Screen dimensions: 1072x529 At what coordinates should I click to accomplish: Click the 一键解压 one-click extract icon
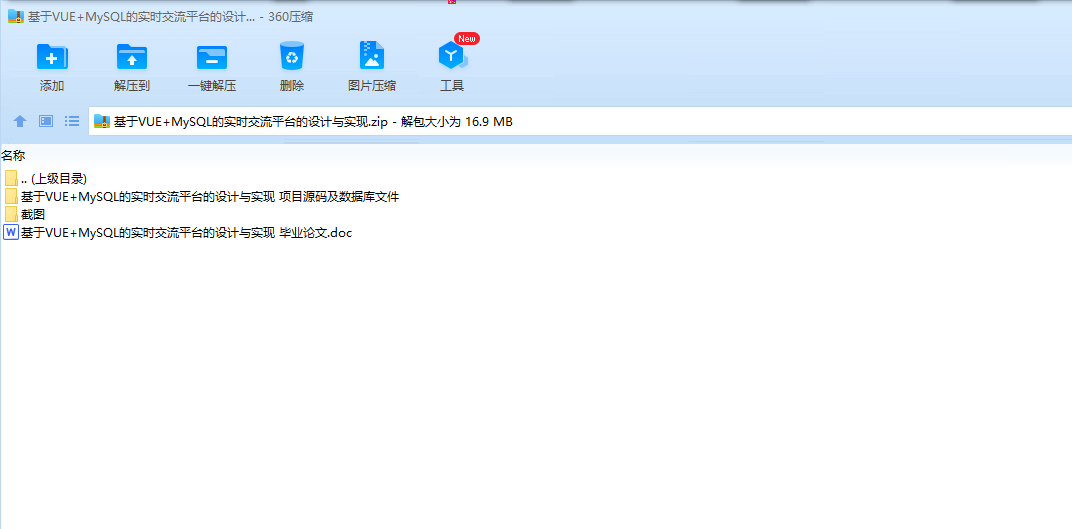[x=212, y=57]
